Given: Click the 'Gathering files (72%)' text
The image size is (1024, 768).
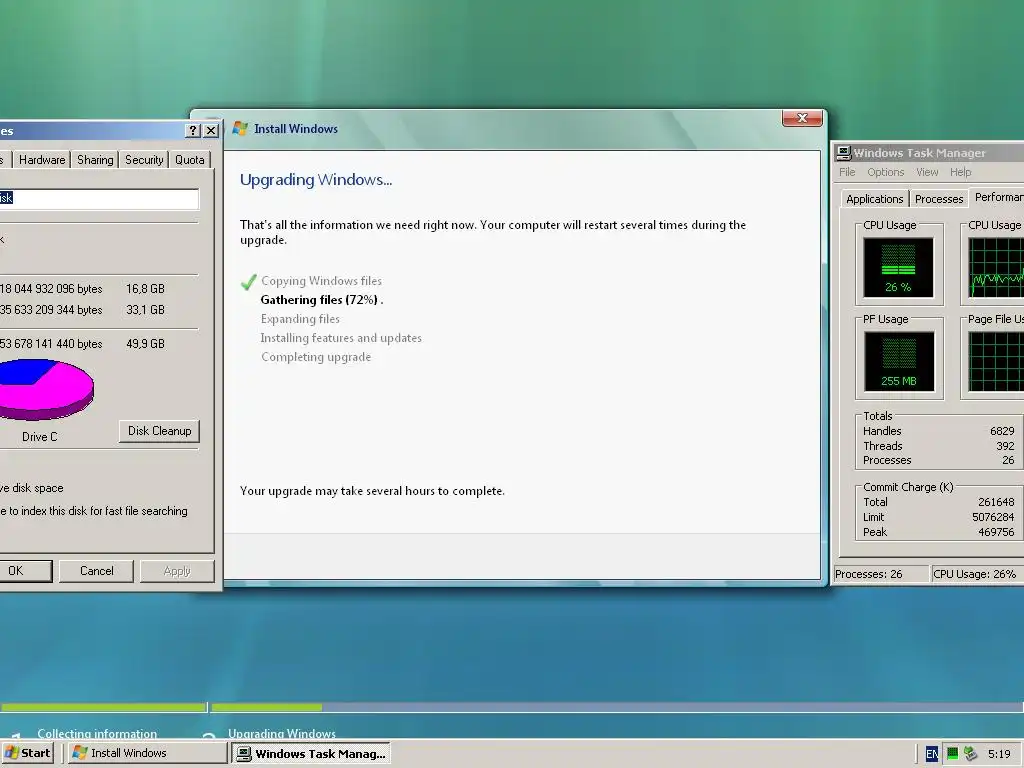Looking at the screenshot, I should (x=319, y=300).
